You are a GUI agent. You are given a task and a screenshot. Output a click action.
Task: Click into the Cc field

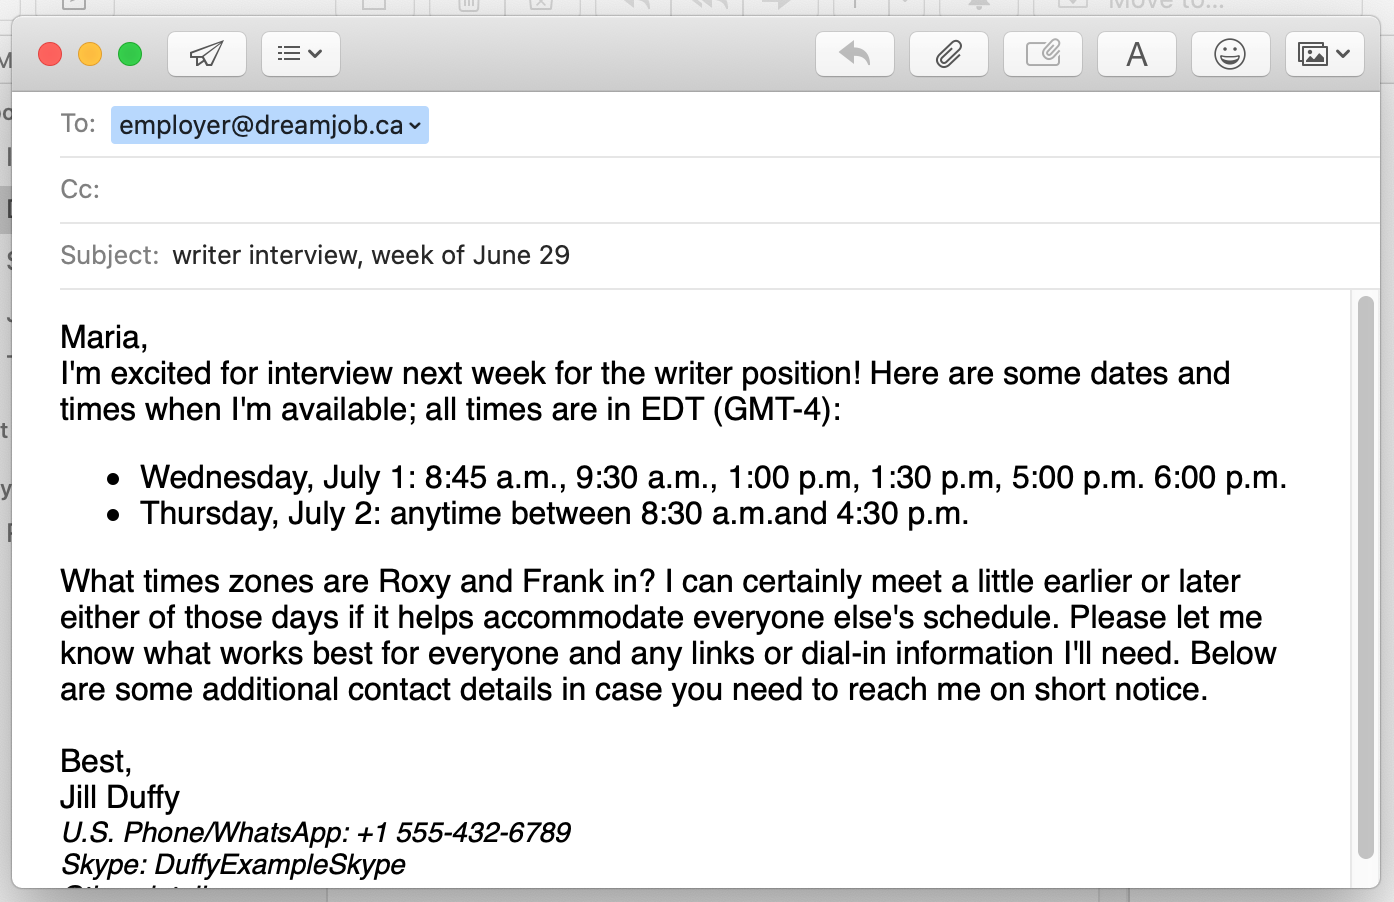tap(740, 190)
